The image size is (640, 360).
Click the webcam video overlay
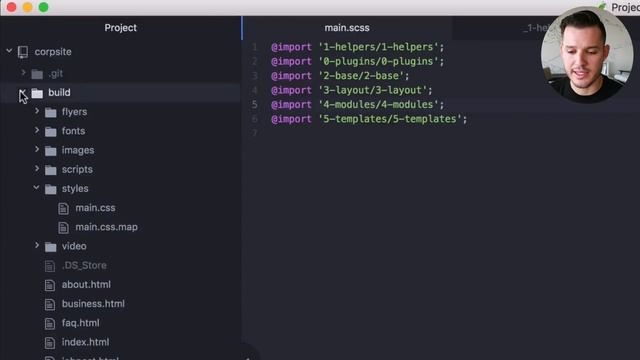click(x=587, y=55)
